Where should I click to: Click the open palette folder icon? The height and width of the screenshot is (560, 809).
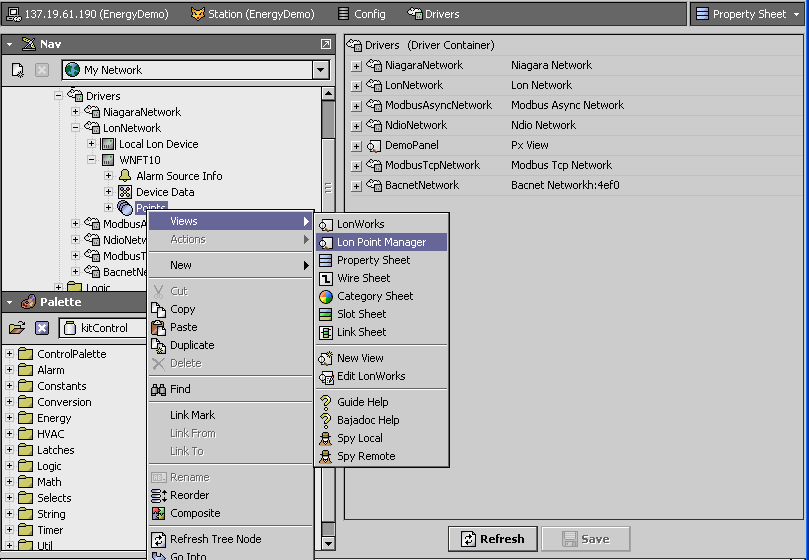point(17,328)
